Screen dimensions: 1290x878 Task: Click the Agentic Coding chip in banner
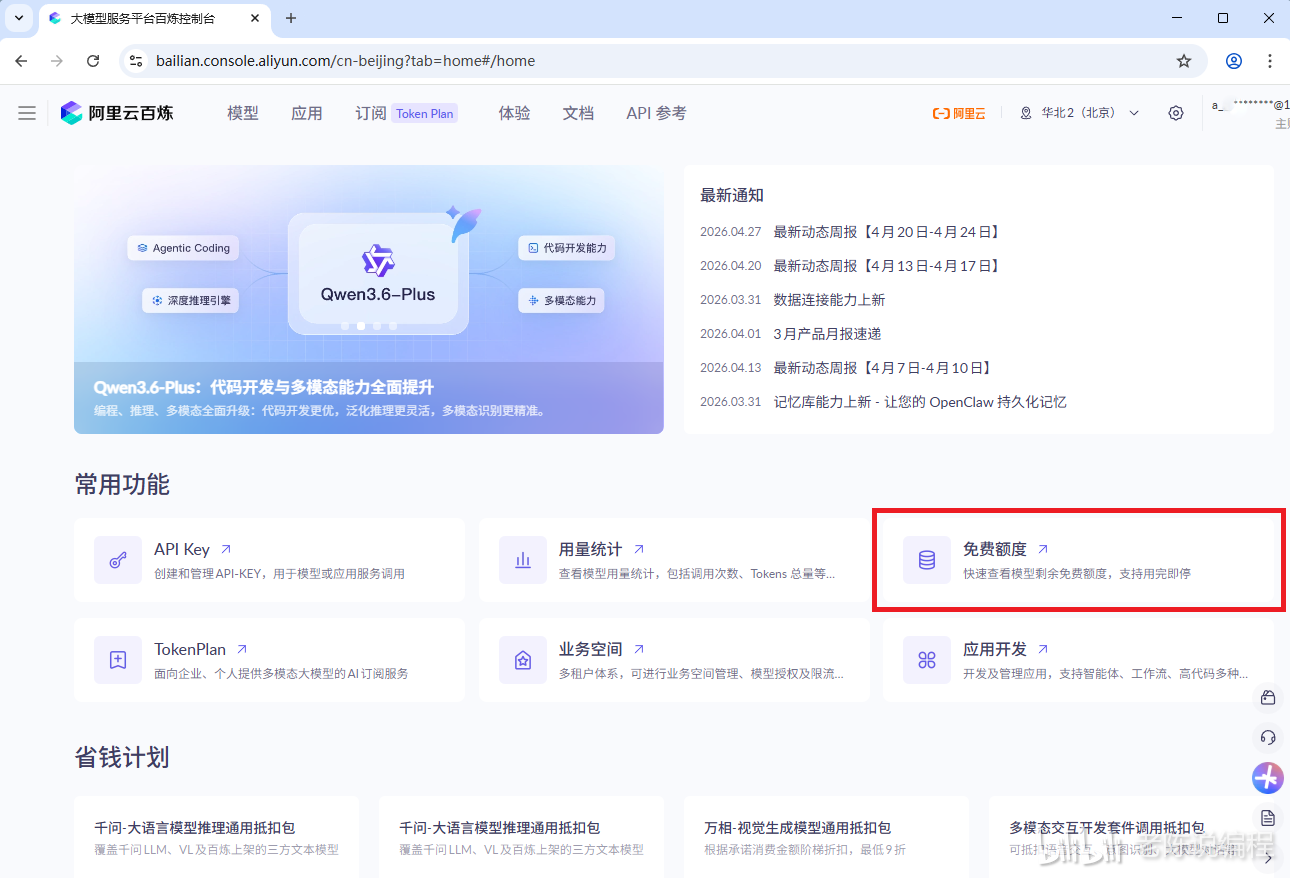coord(183,248)
